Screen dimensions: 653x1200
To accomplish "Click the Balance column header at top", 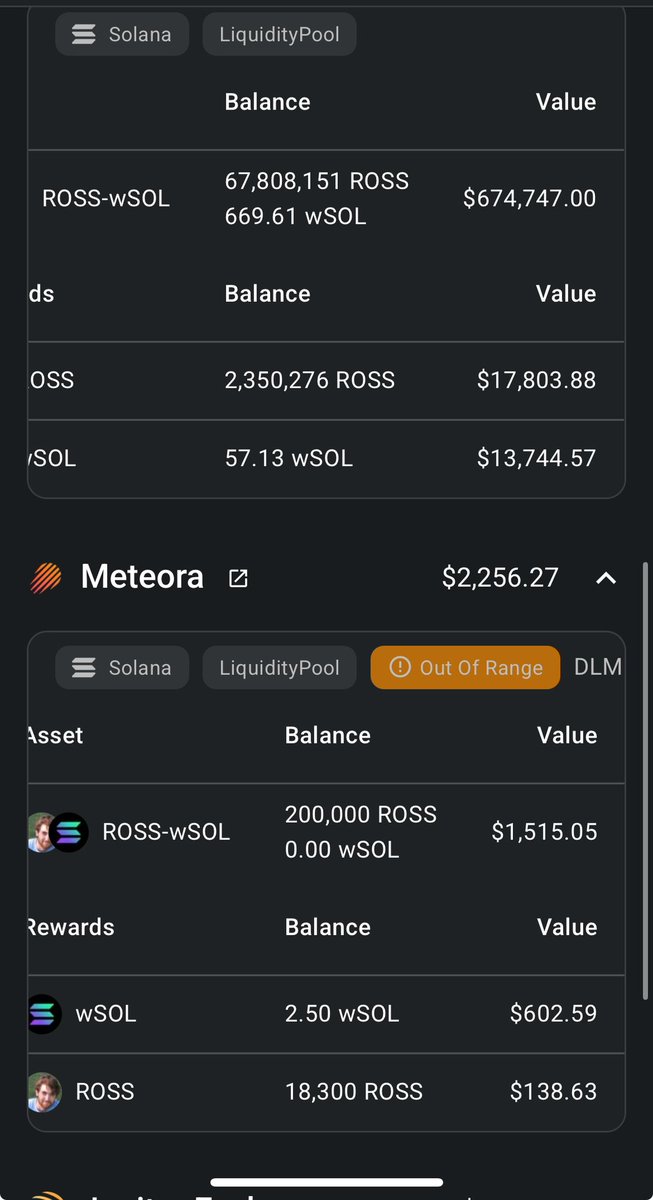I will (x=267, y=102).
